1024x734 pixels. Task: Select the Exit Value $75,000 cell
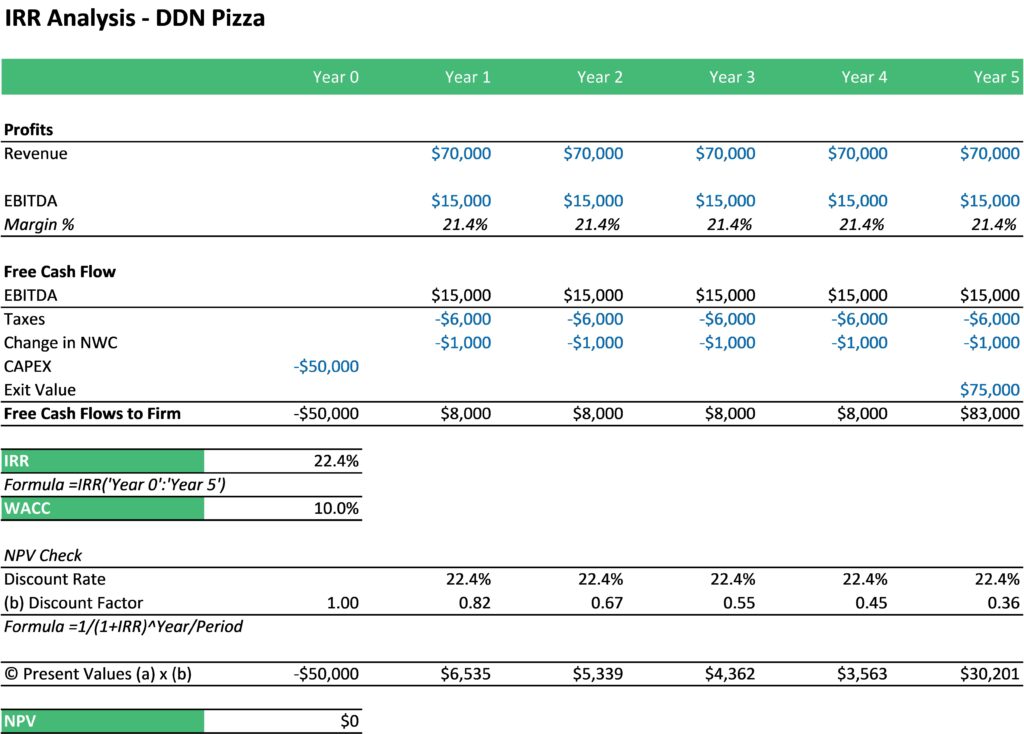click(x=989, y=390)
